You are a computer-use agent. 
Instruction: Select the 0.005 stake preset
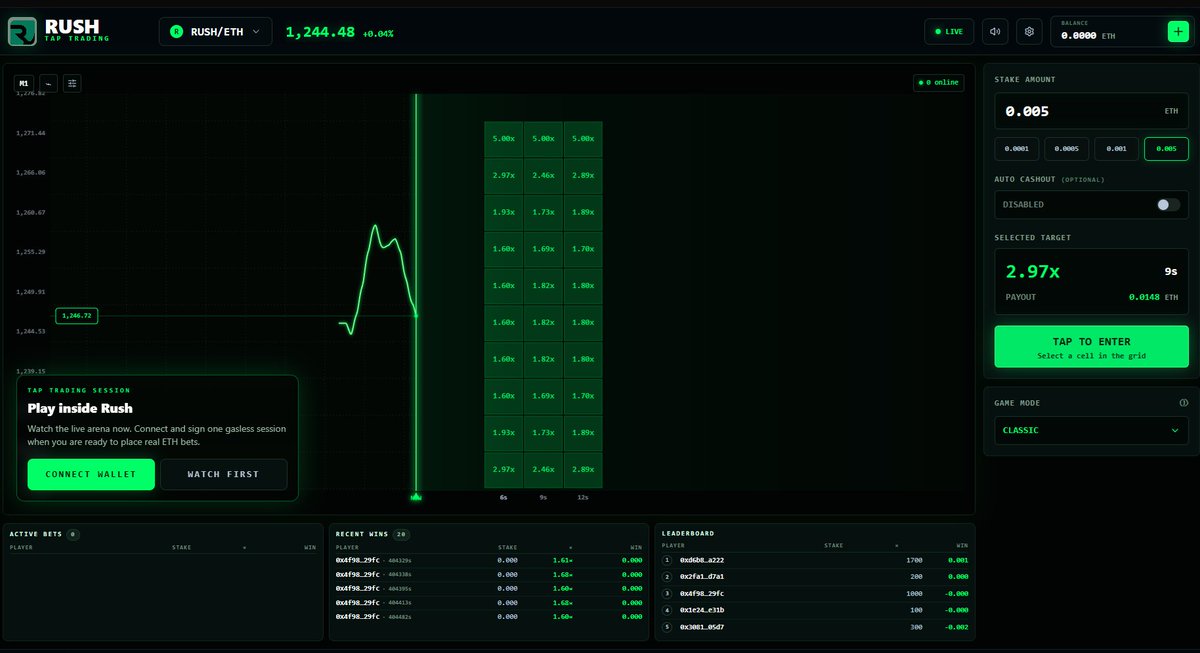(x=1166, y=149)
